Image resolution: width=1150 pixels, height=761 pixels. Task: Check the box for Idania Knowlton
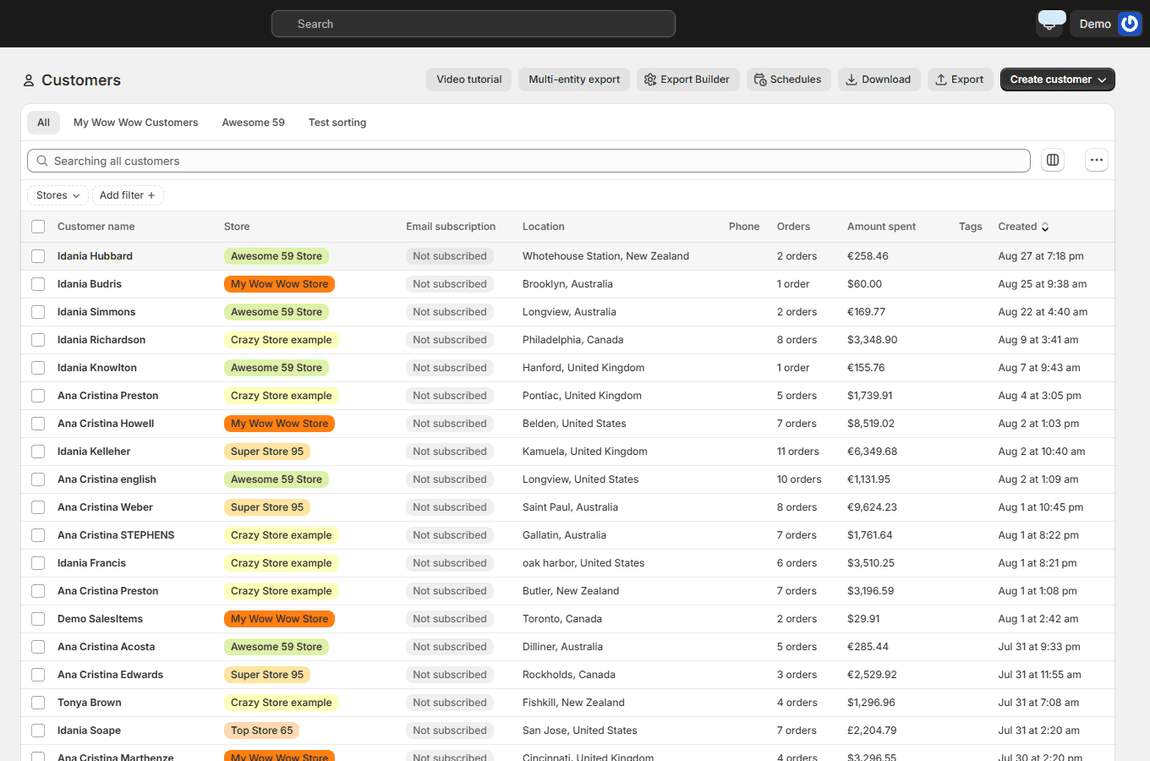point(38,367)
